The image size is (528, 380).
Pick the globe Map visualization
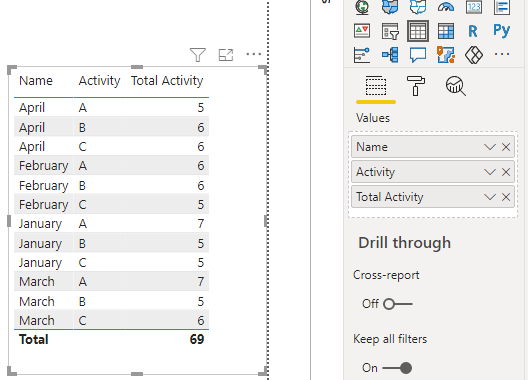coord(362,7)
